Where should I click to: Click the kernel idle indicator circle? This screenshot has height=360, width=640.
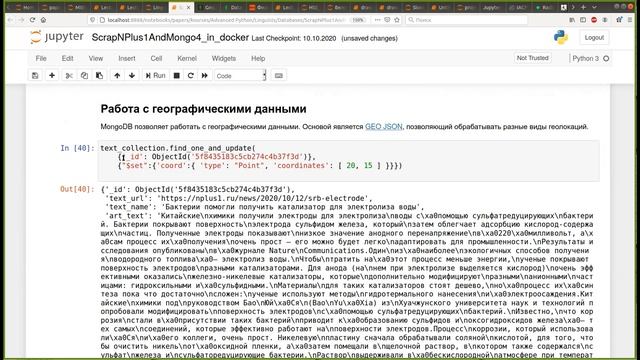click(606, 58)
